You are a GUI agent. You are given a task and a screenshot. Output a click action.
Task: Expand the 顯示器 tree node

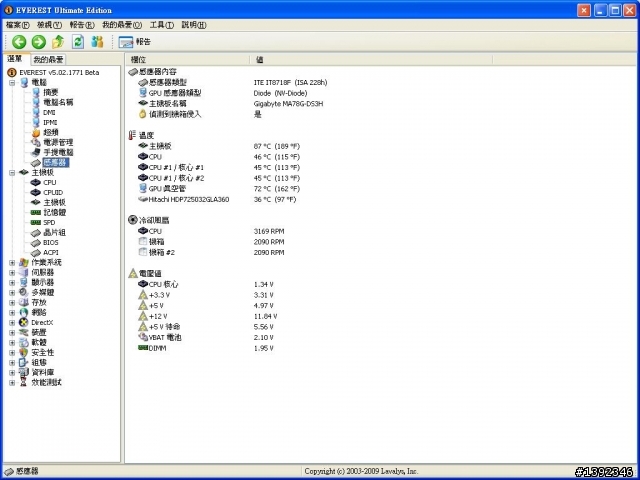12,282
